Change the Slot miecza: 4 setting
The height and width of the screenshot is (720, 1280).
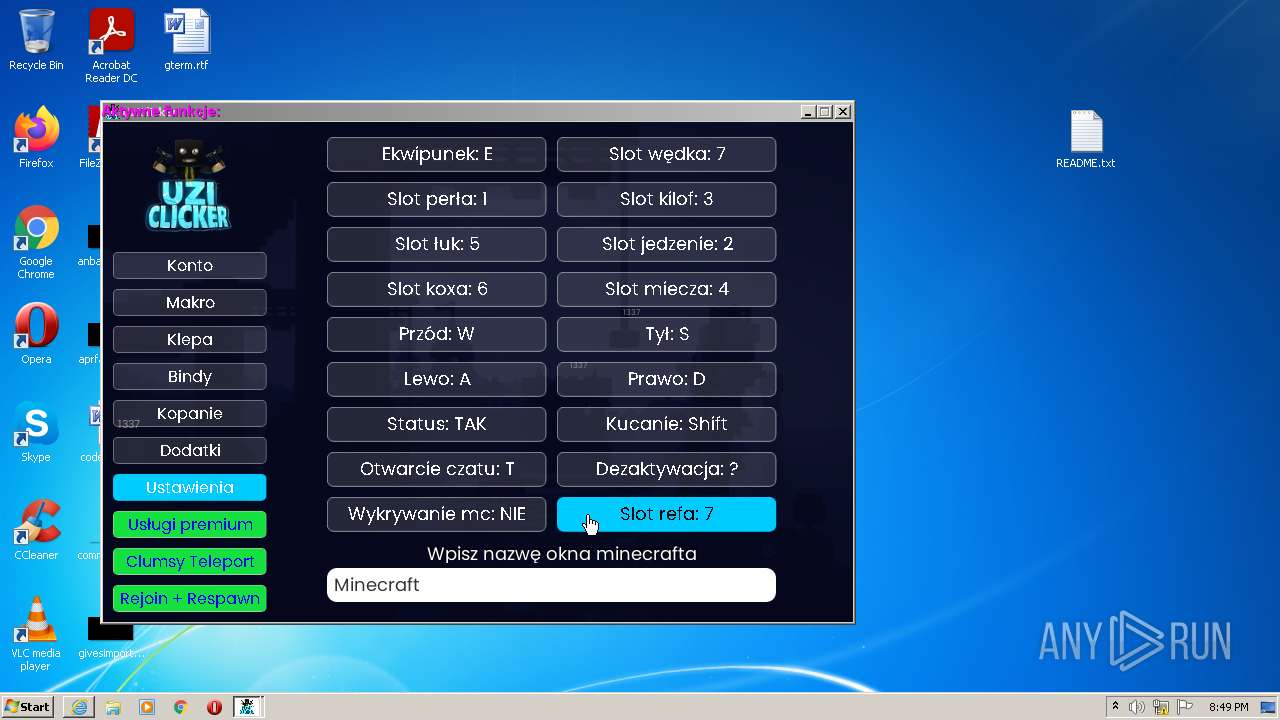(x=667, y=289)
